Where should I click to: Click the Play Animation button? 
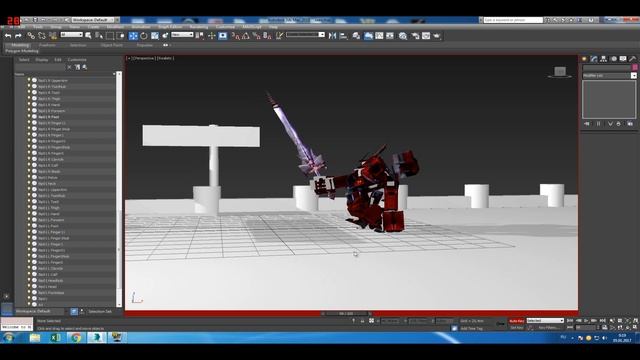pyautogui.click(x=587, y=321)
